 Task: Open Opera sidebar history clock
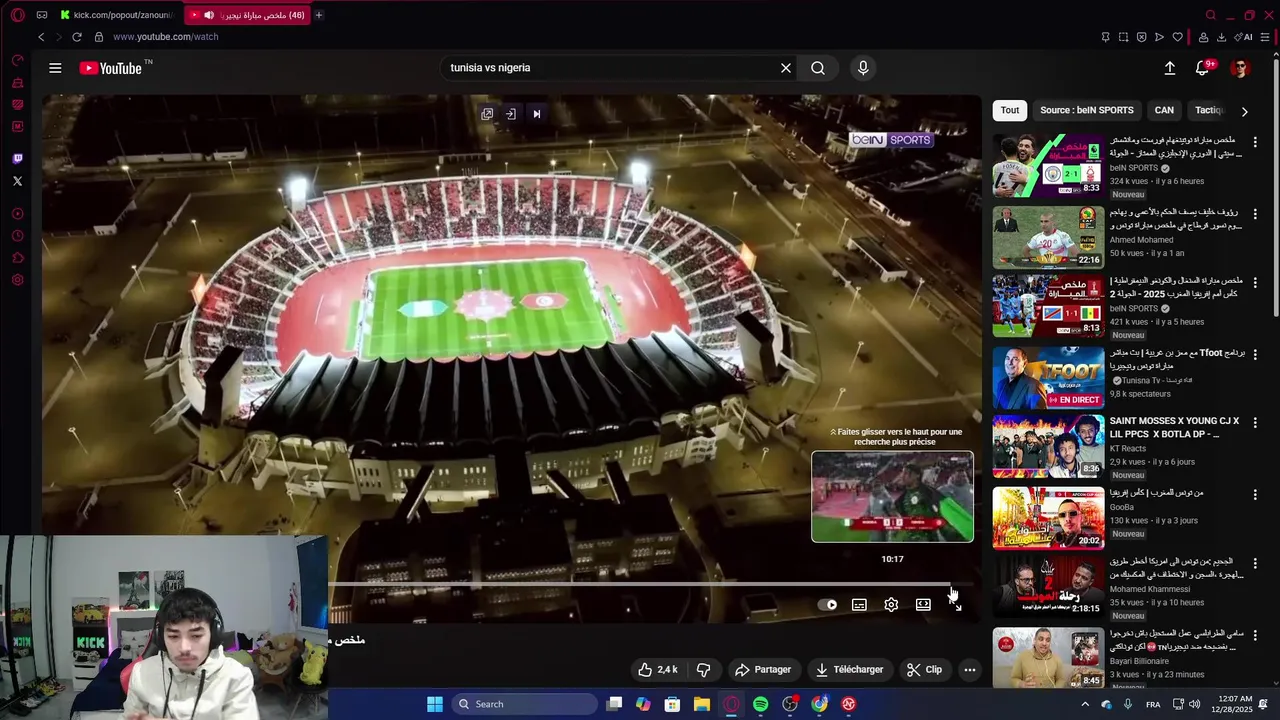point(17,236)
